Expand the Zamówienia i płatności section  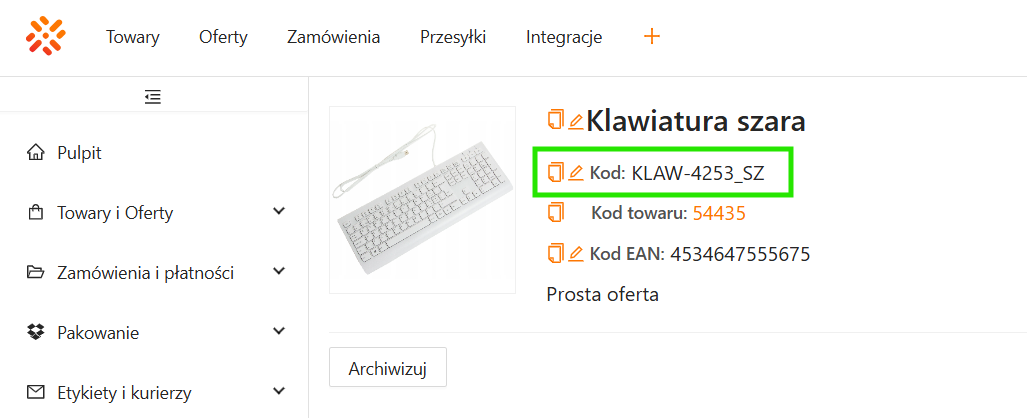[279, 272]
